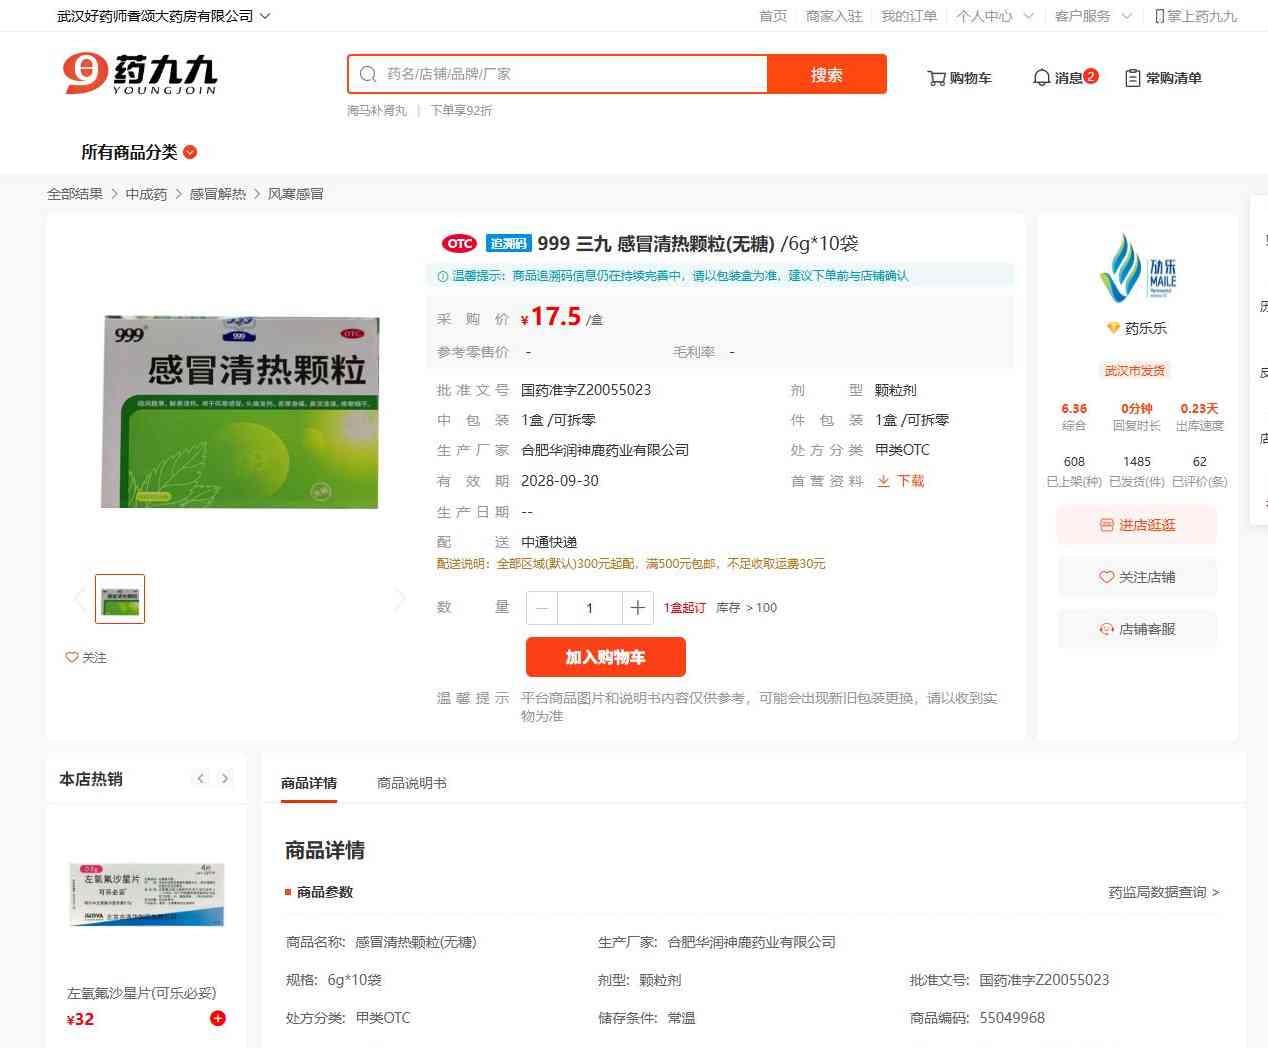Viewport: 1268px width, 1048px height.
Task: Open the frequent purchase list (常购清单)
Action: pos(1163,78)
